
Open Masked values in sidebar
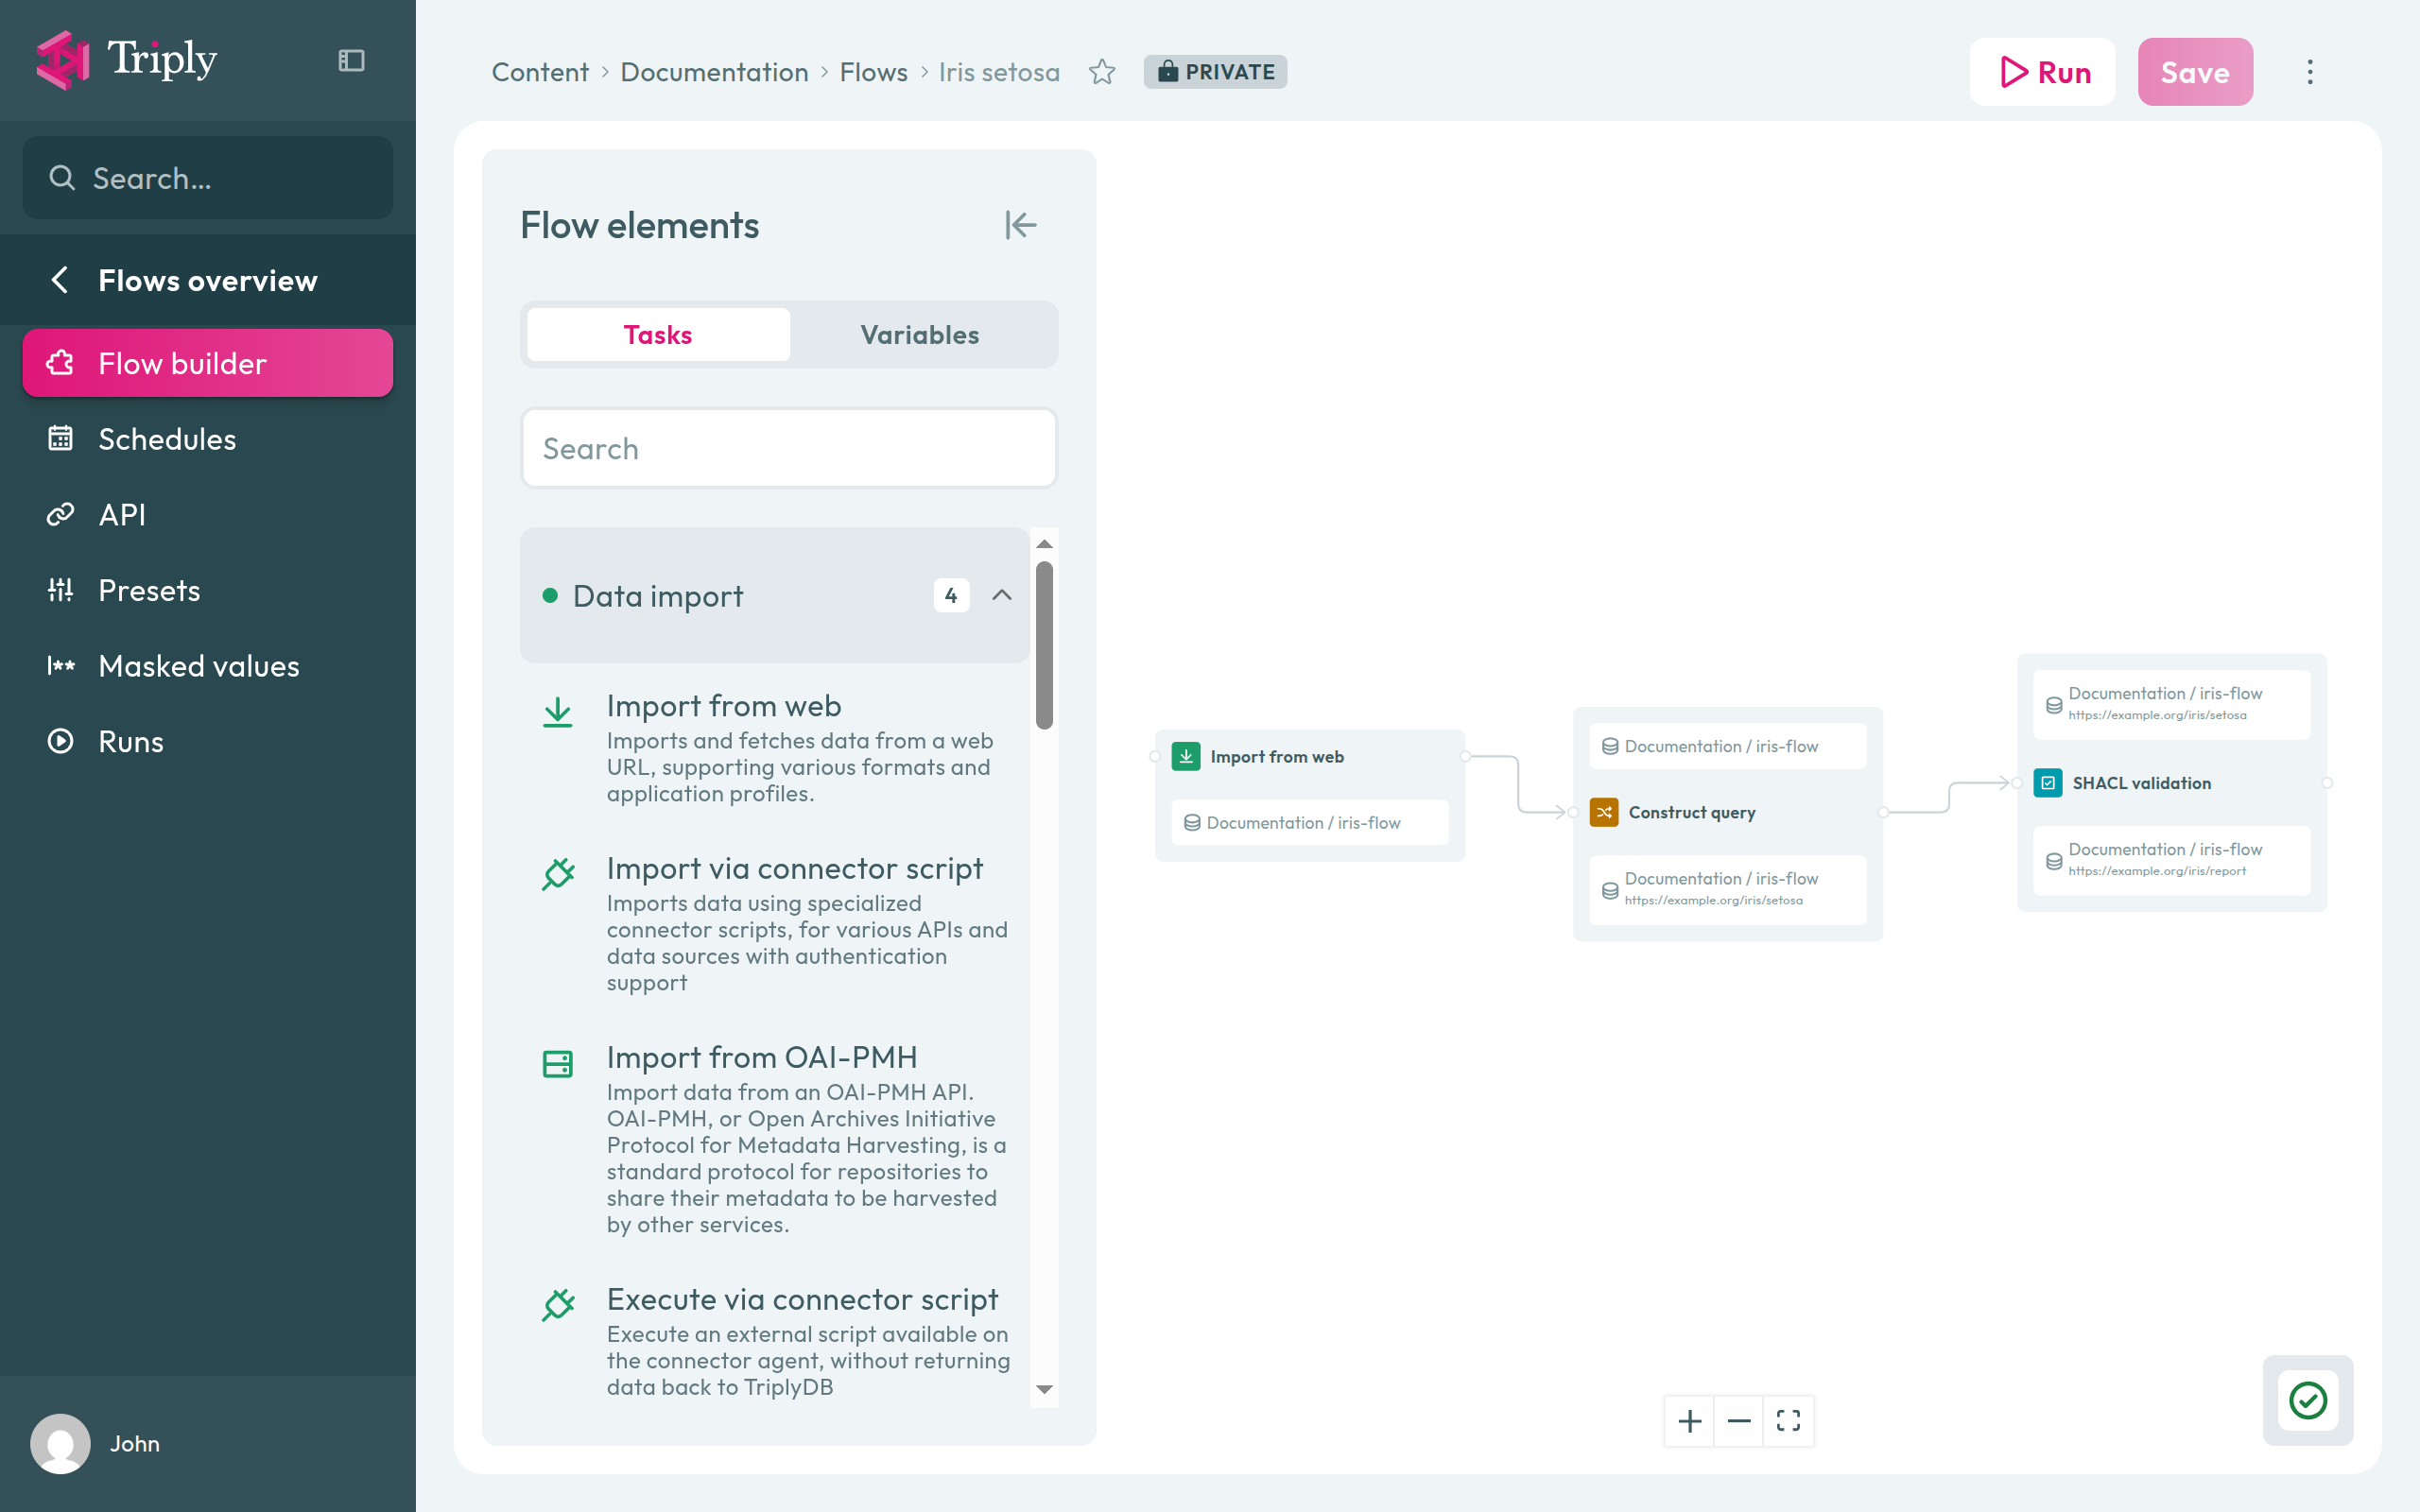click(208, 666)
